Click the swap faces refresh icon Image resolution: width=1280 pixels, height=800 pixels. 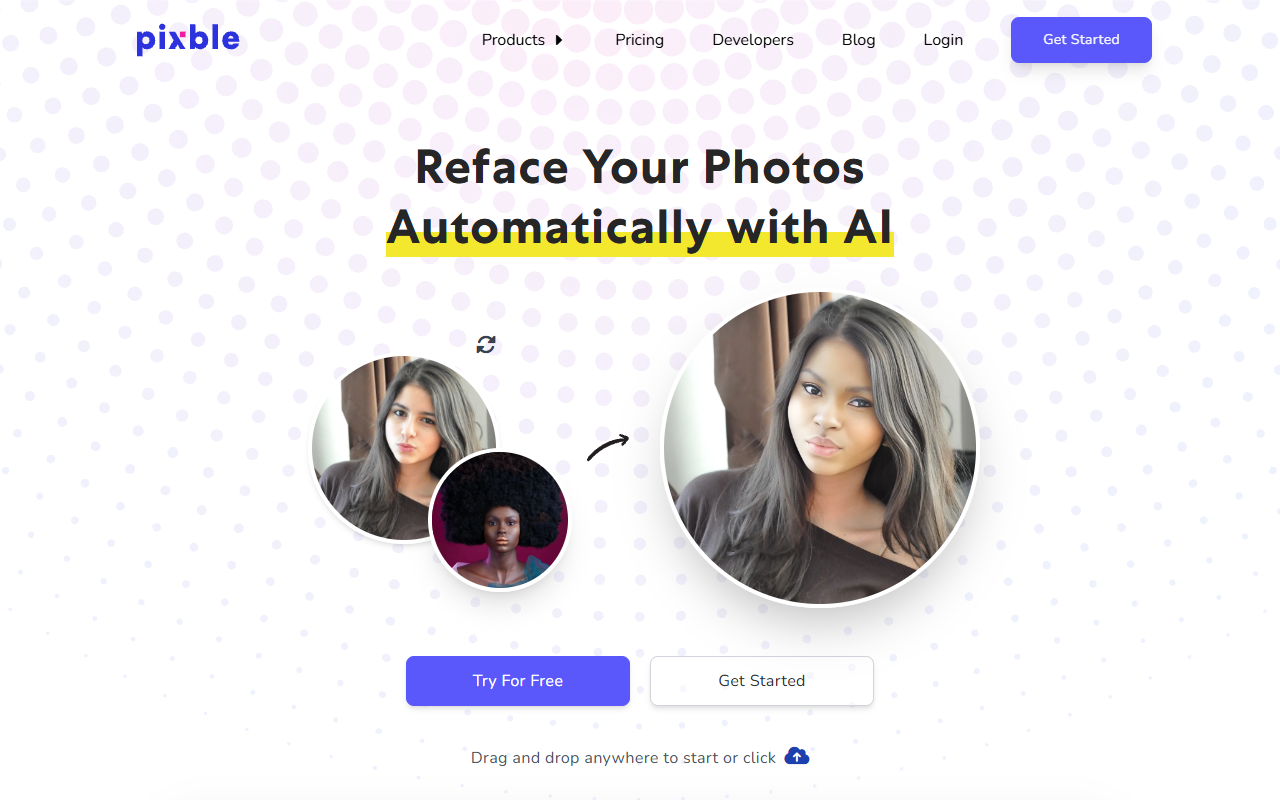point(486,344)
